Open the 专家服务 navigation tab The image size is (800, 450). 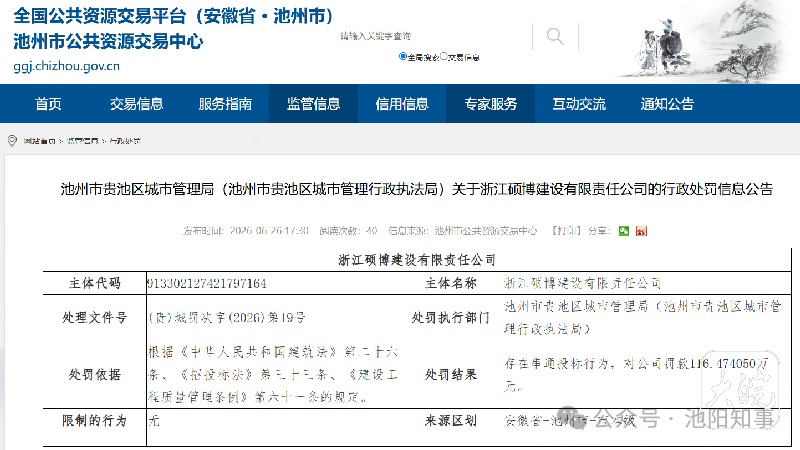click(490, 104)
